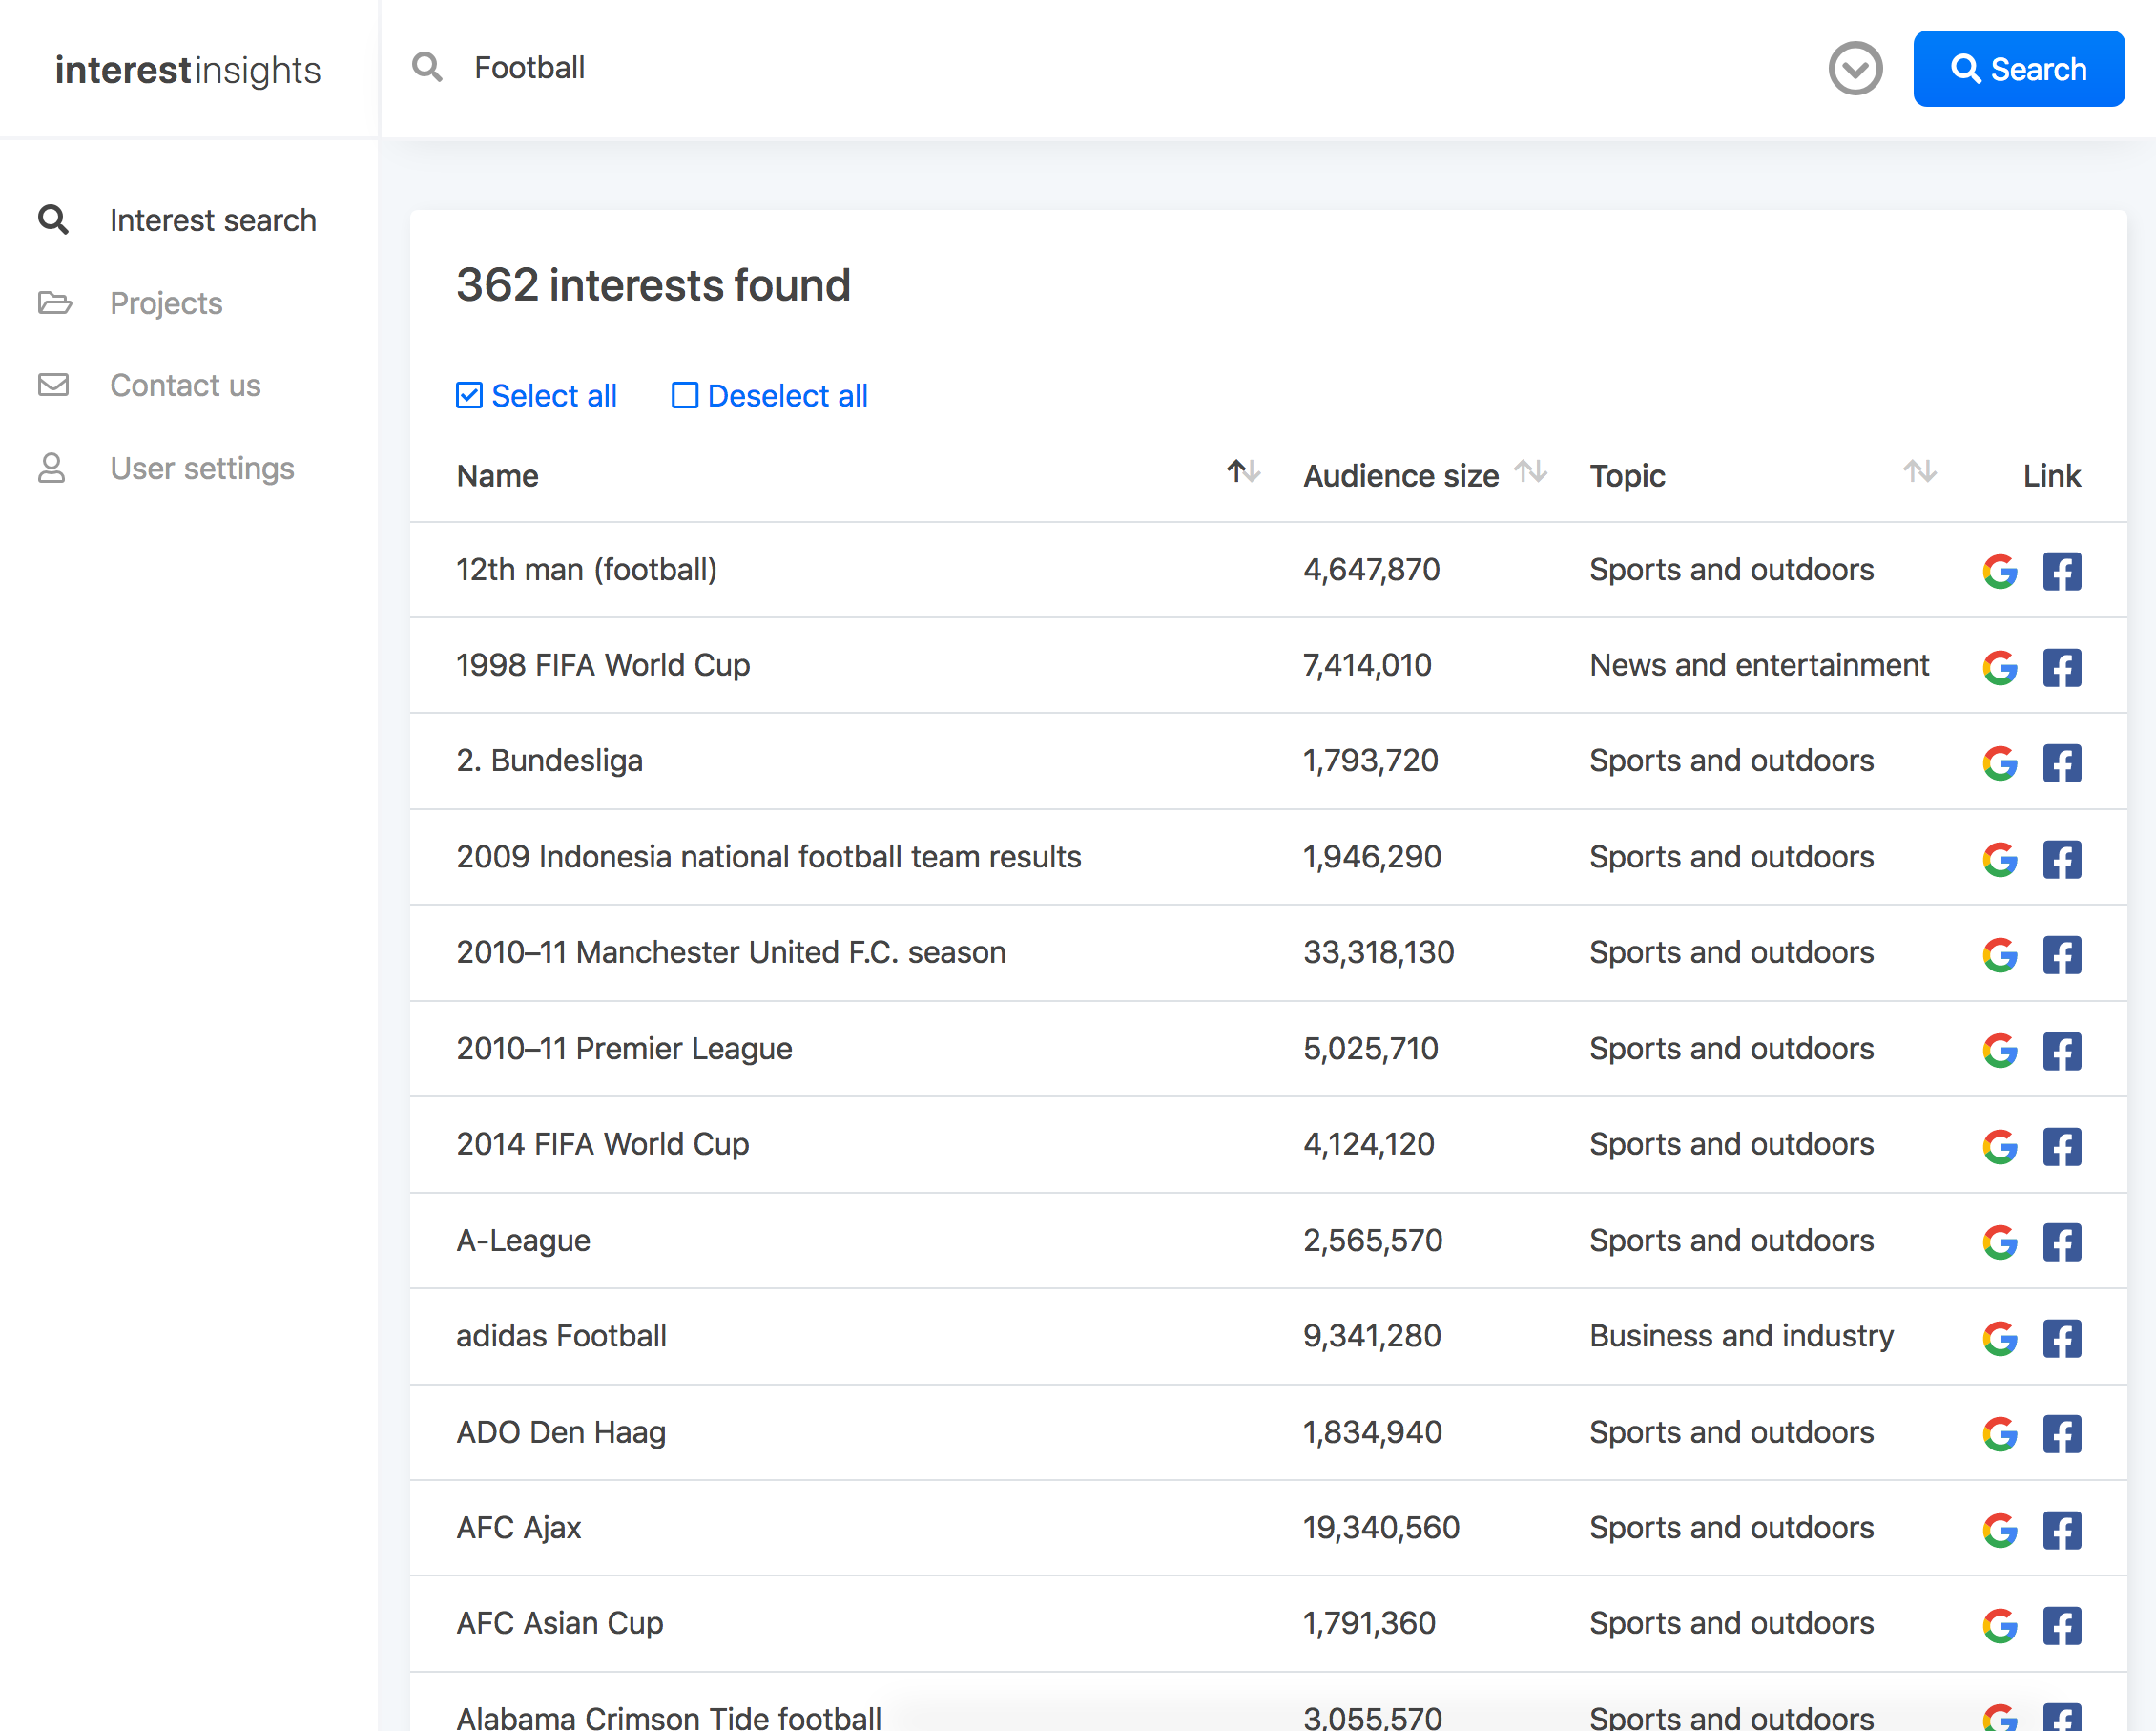This screenshot has height=1731, width=2156.
Task: Click 2009 Indonesia national football team results name
Action: coord(769,857)
